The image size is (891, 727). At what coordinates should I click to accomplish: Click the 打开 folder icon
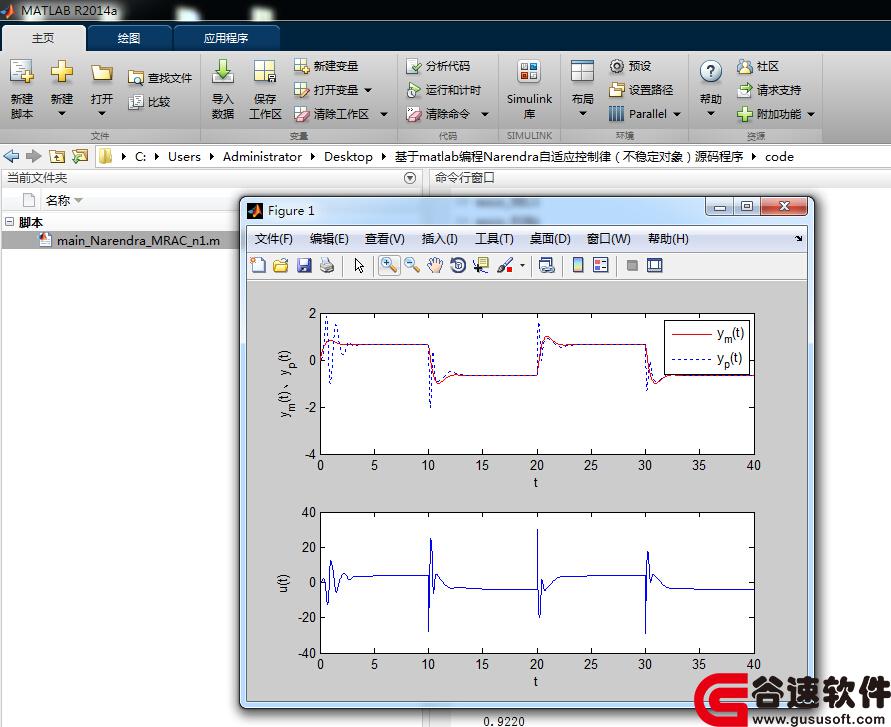[102, 74]
